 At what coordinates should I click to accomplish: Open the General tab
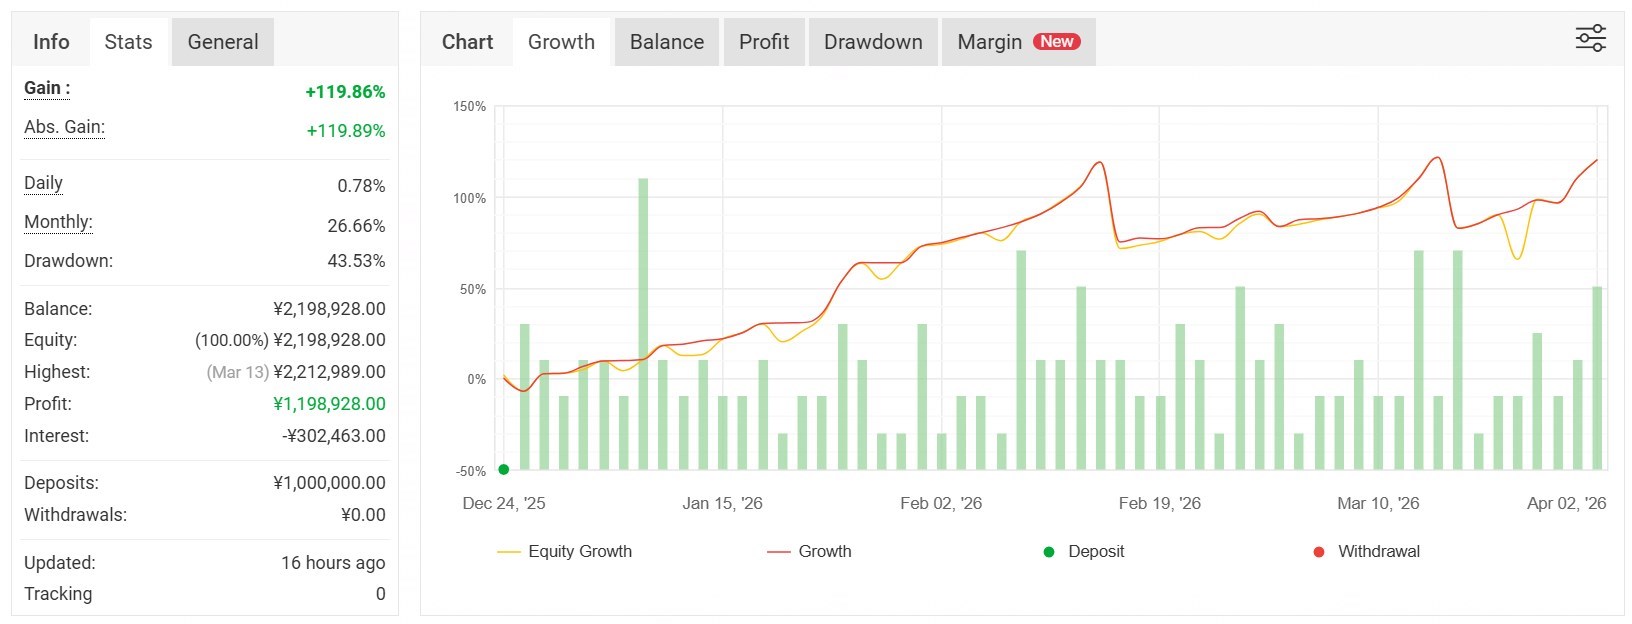click(223, 42)
